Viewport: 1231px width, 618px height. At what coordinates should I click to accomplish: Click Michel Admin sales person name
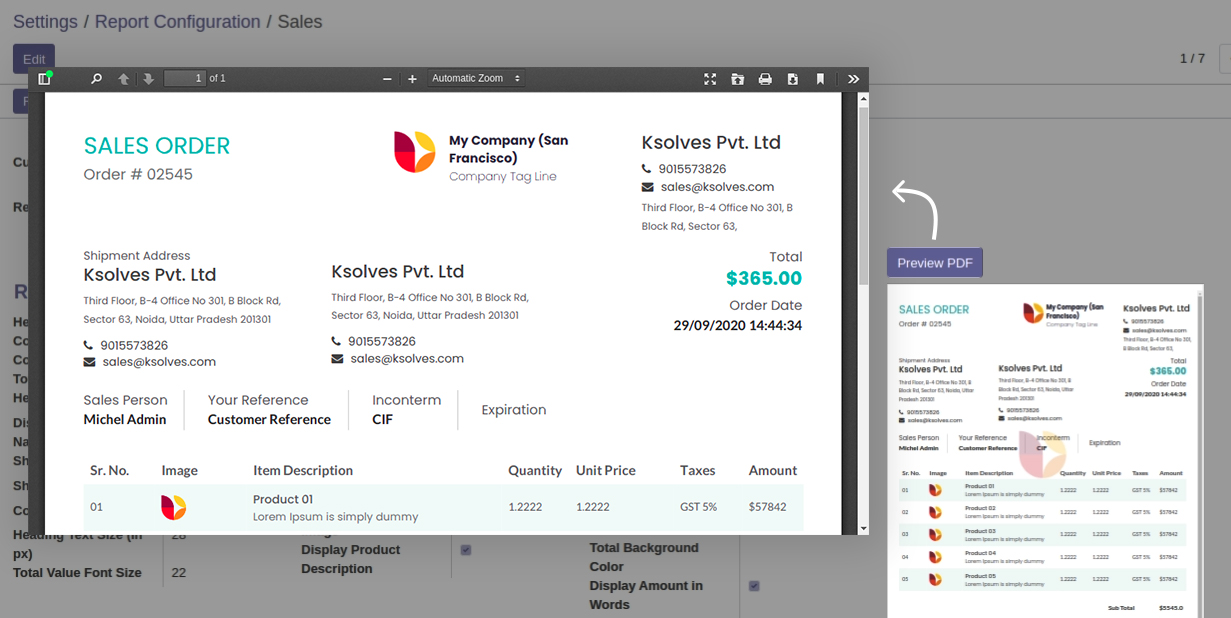click(125, 419)
